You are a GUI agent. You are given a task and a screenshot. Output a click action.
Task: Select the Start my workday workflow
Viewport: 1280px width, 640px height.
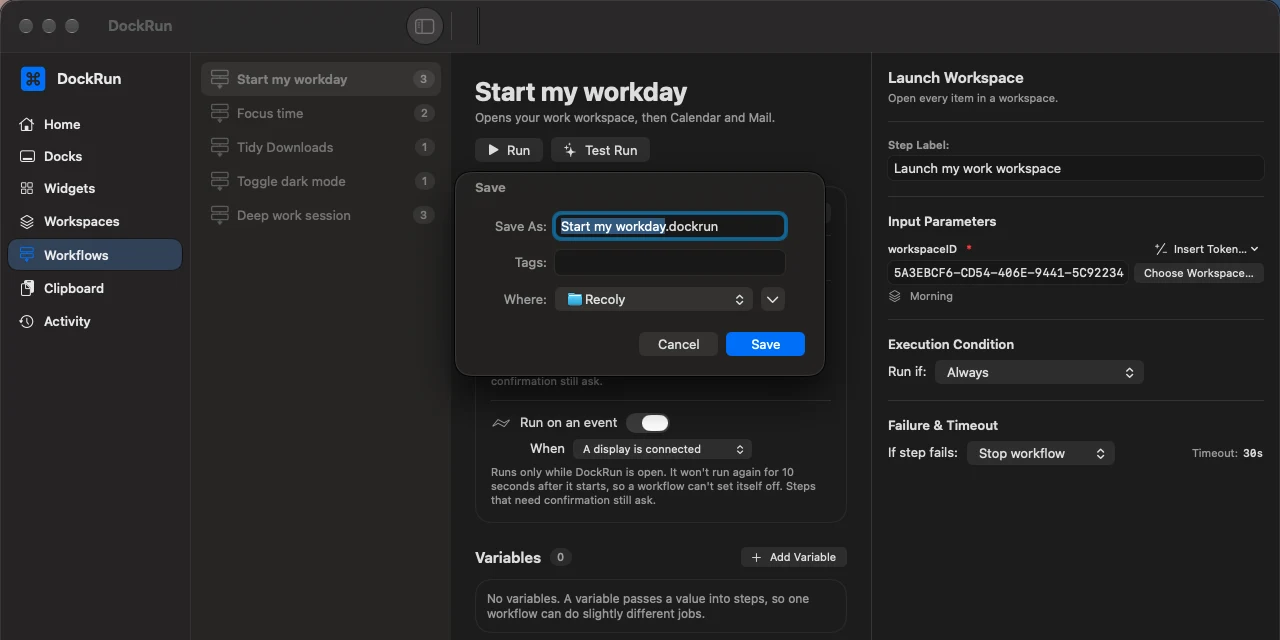pos(321,79)
